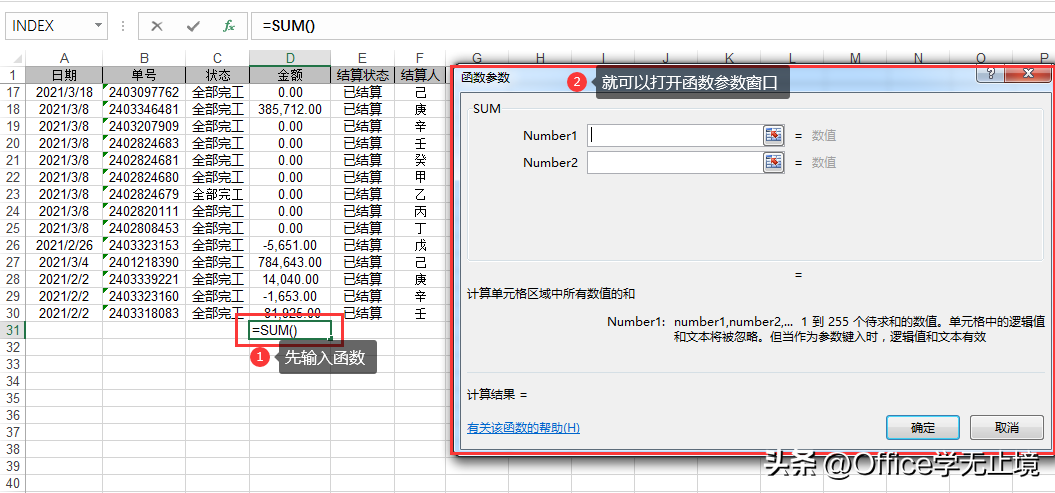This screenshot has width=1055, height=493.
Task: Select column A header
Action: pos(64,59)
